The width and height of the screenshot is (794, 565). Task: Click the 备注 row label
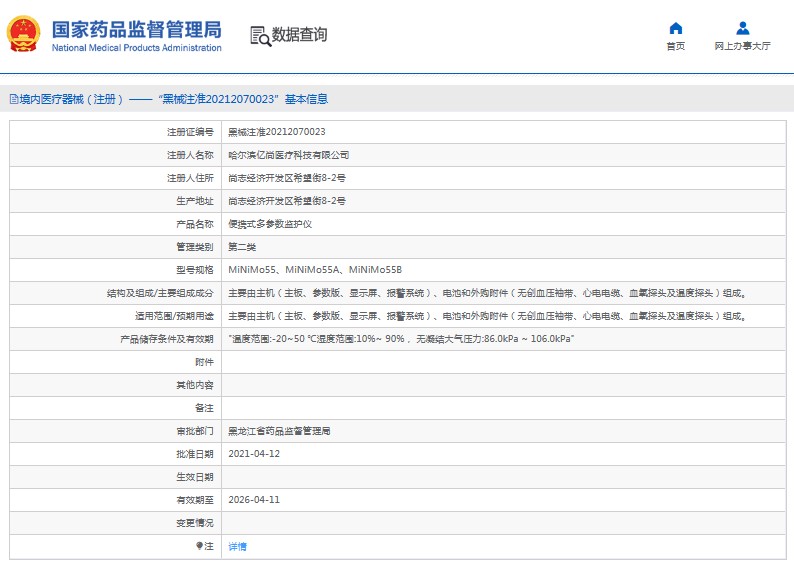pos(204,408)
